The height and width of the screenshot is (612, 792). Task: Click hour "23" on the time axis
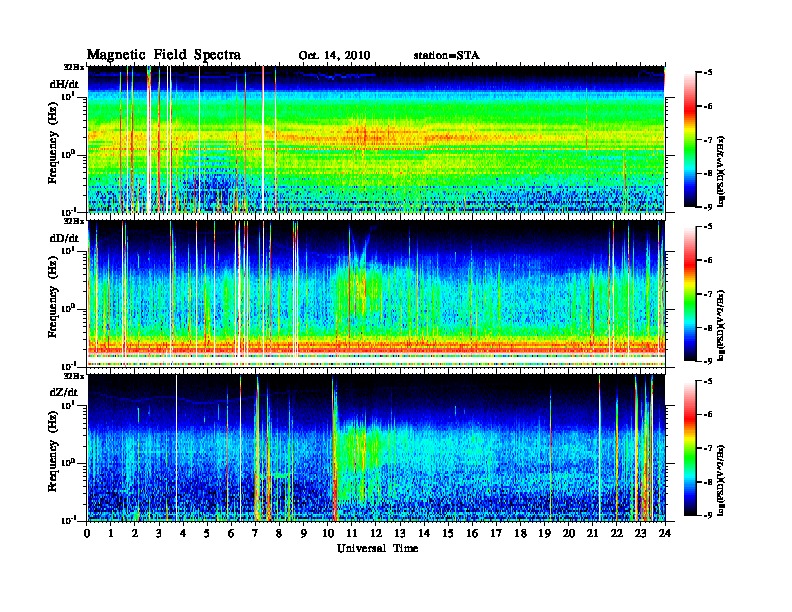(x=640, y=533)
